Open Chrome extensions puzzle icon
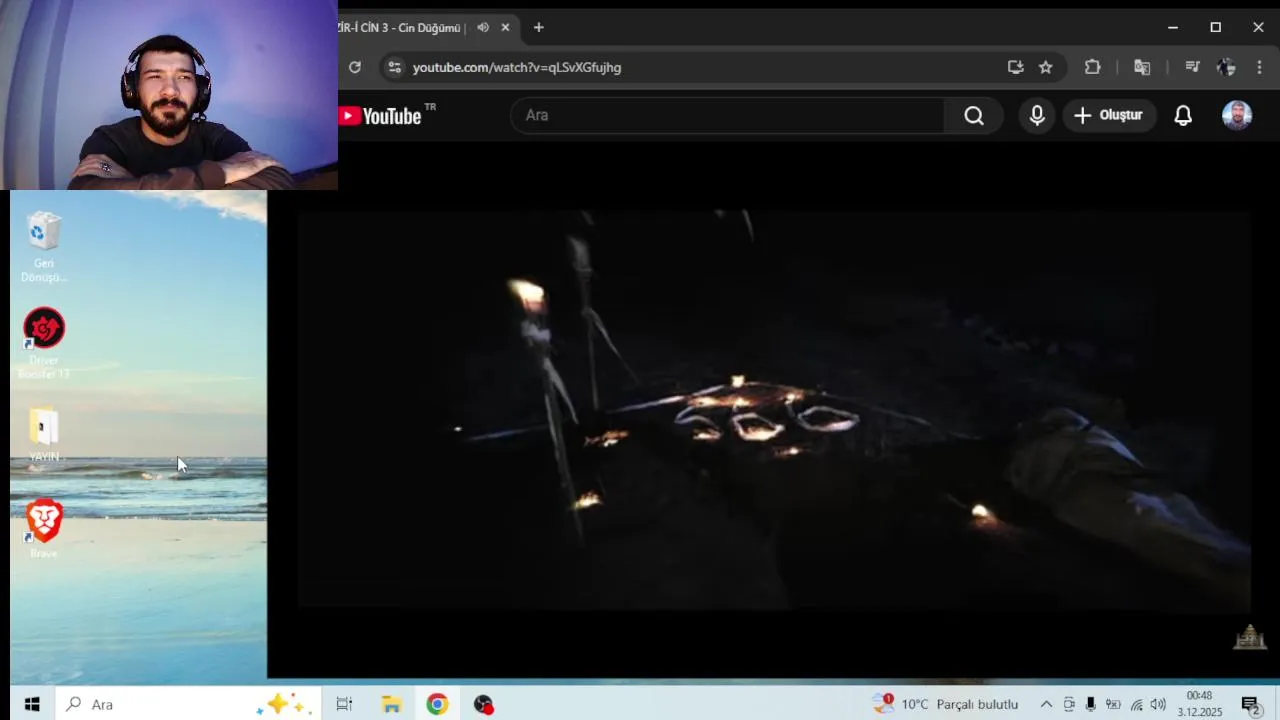 pos(1092,67)
